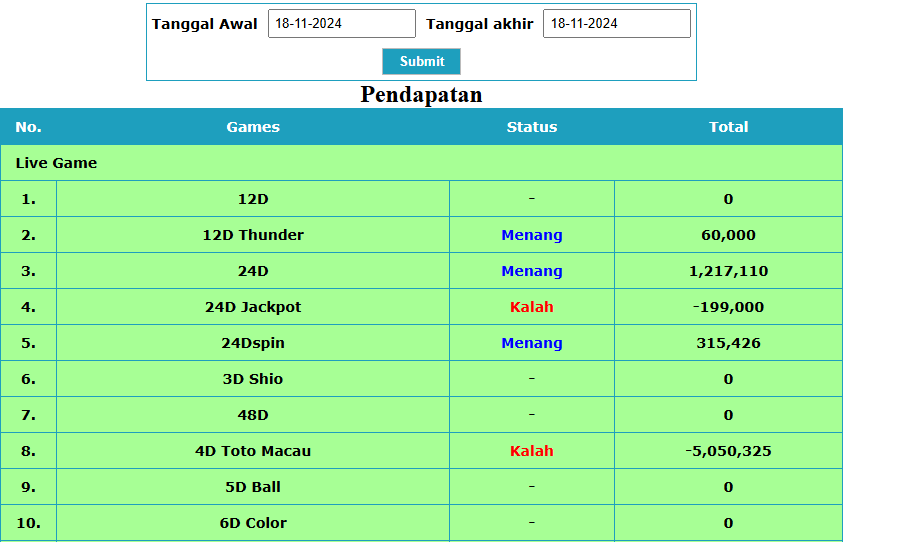Select the 12D Thunder game cell
The height and width of the screenshot is (542, 903).
point(253,235)
